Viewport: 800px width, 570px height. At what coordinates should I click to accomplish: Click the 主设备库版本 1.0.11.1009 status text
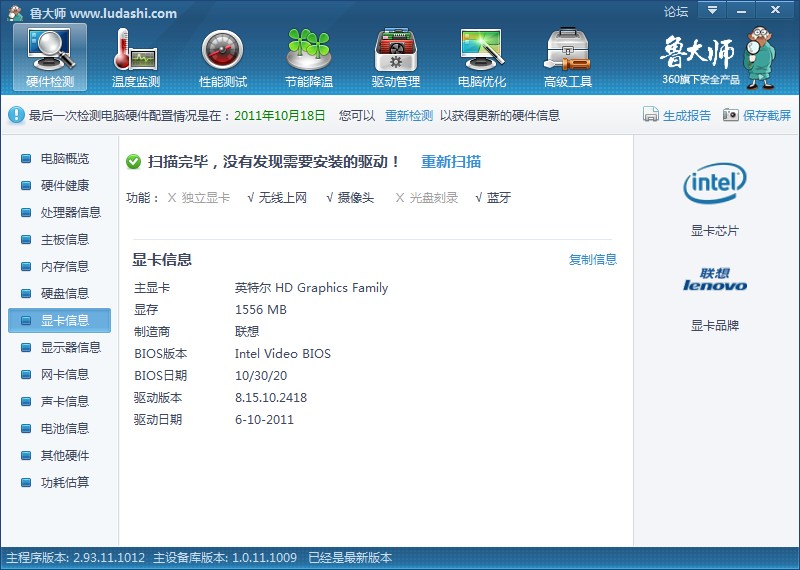pyautogui.click(x=225, y=557)
